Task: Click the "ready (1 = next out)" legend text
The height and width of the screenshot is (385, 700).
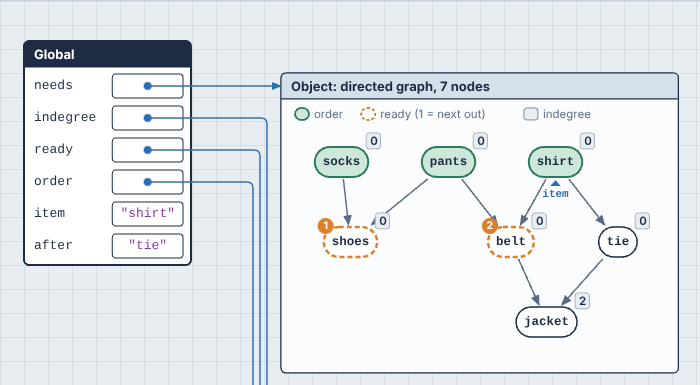Action: pos(433,114)
